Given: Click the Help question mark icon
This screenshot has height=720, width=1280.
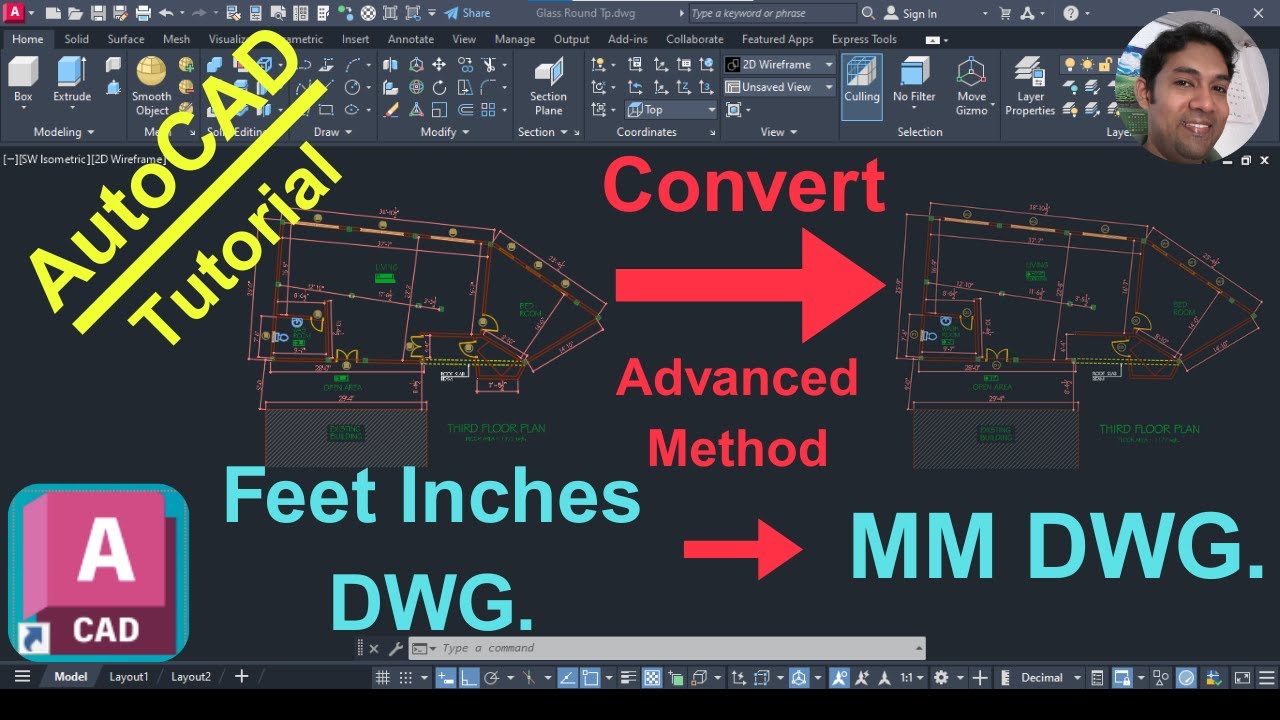Looking at the screenshot, I should click(x=1071, y=13).
